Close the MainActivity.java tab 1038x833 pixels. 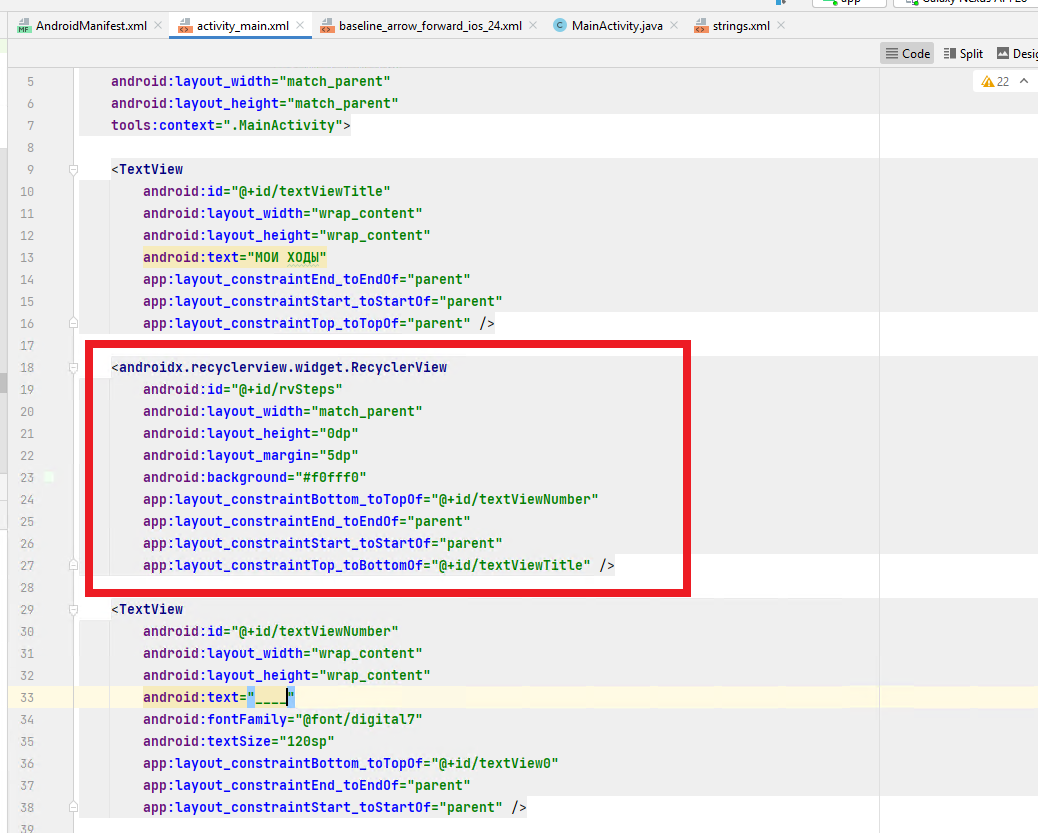(674, 25)
